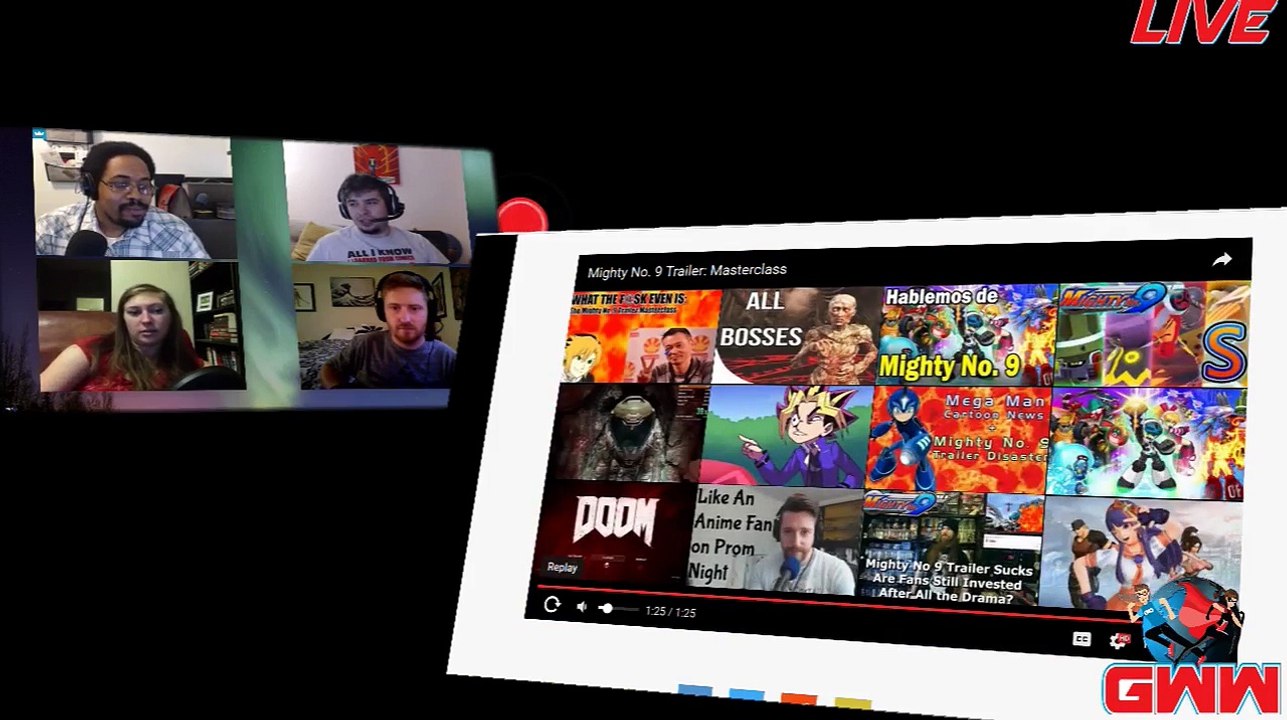The image size is (1287, 720).
Task: Open the 'ALL BOSSES' suggested video
Action: coord(798,336)
